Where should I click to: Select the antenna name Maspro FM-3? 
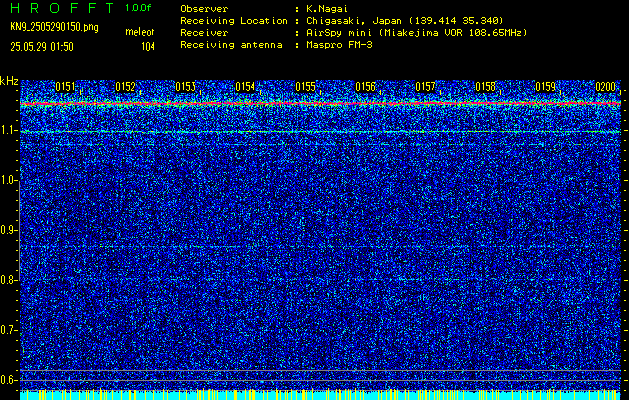tap(339, 45)
